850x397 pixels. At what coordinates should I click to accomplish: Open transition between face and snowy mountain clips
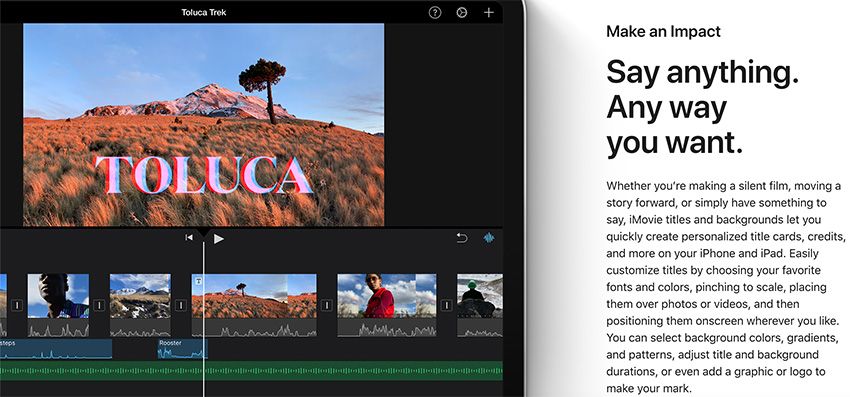point(99,305)
